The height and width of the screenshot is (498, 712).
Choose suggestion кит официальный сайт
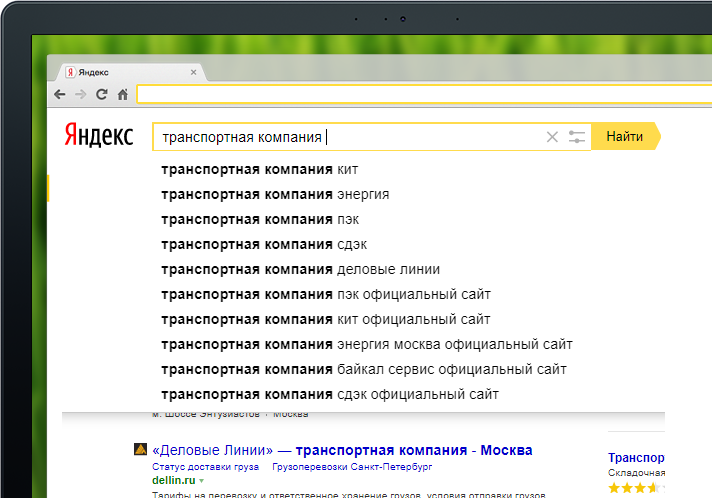point(326,320)
